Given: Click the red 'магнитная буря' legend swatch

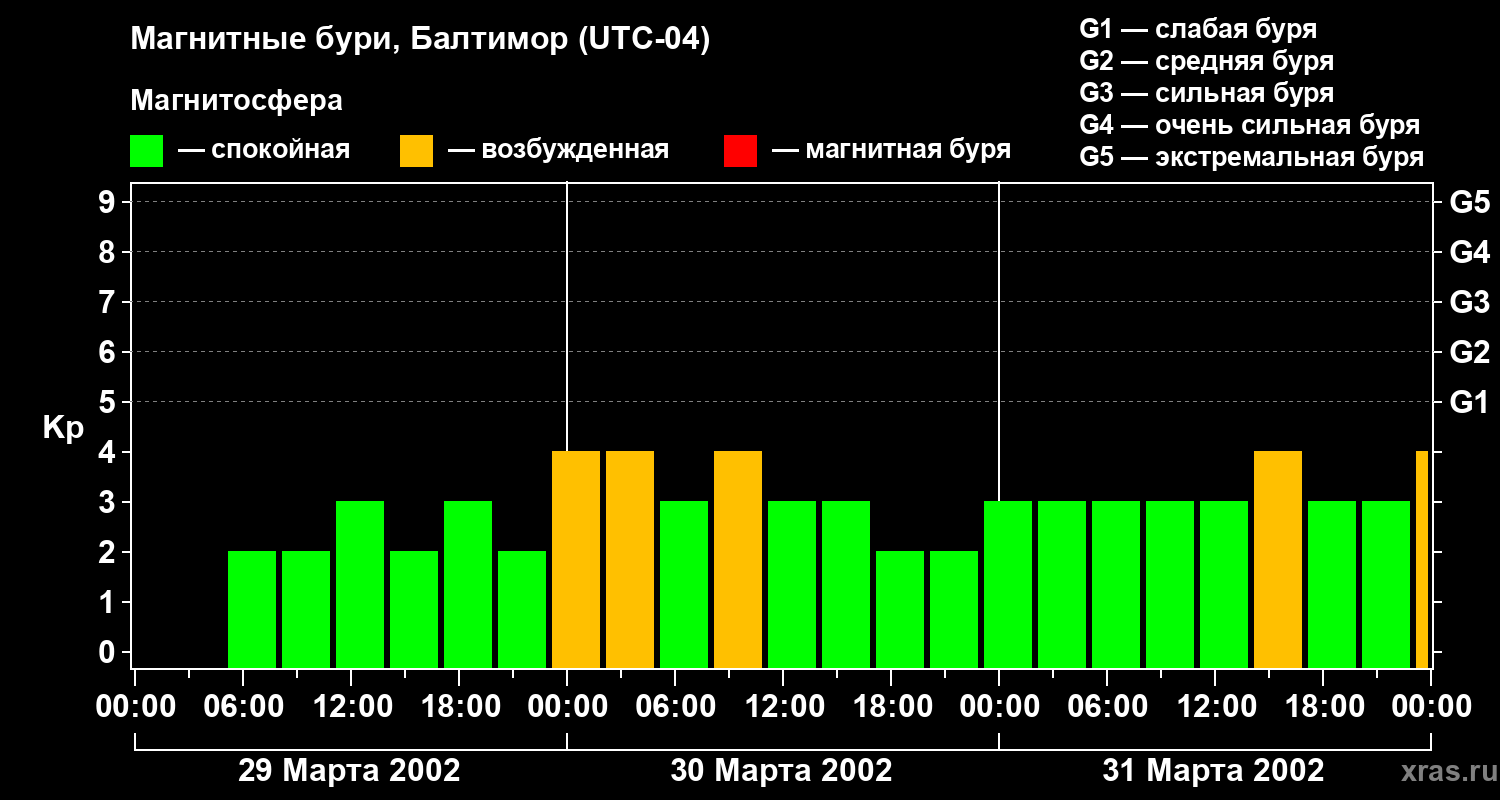Looking at the screenshot, I should pos(740,151).
